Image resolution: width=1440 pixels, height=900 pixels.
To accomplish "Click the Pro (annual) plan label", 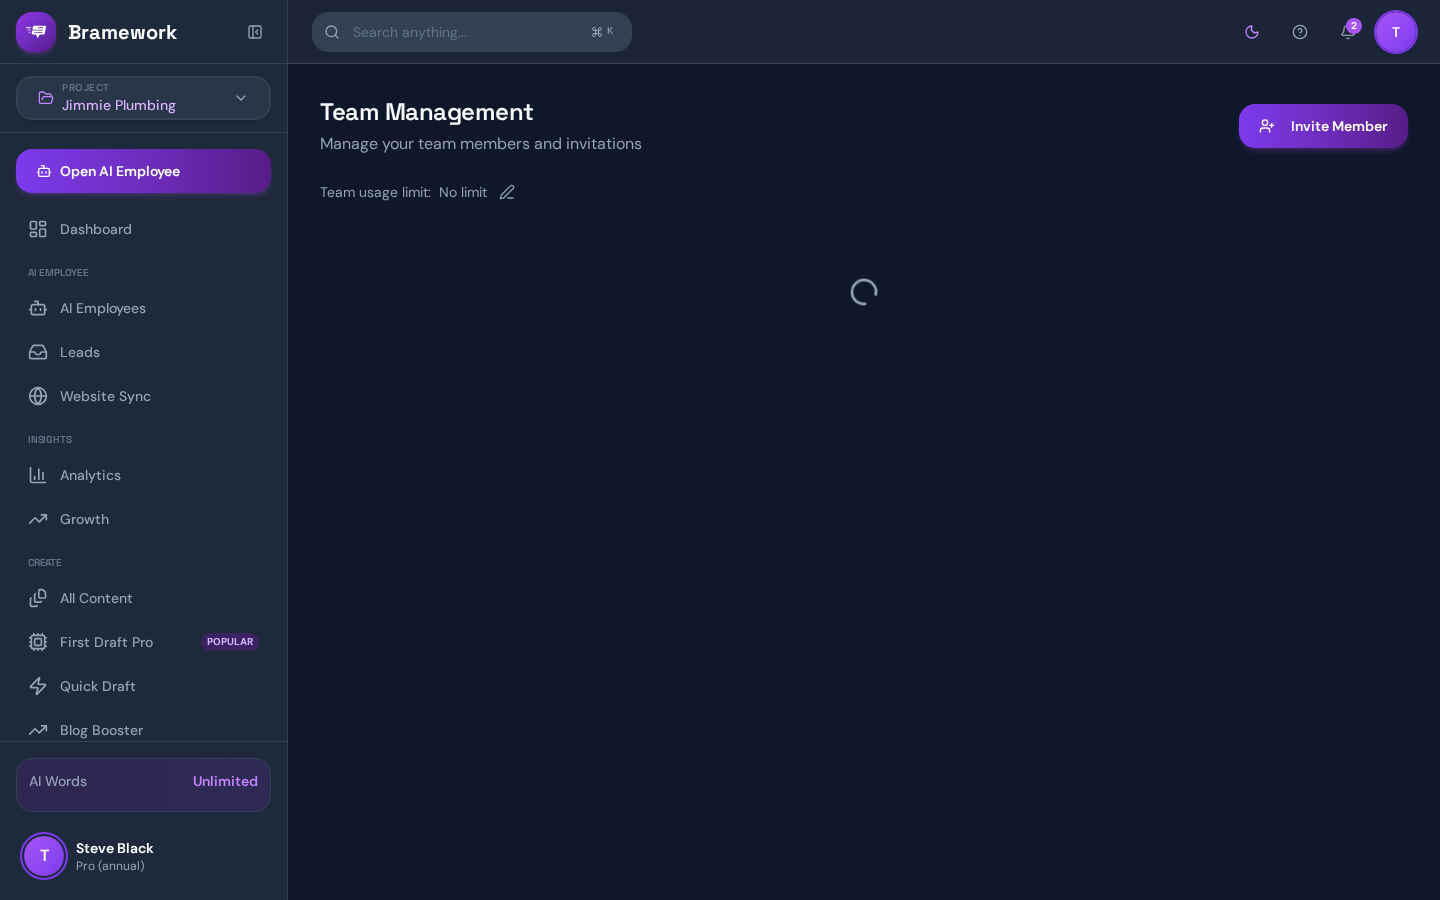I will click(110, 866).
